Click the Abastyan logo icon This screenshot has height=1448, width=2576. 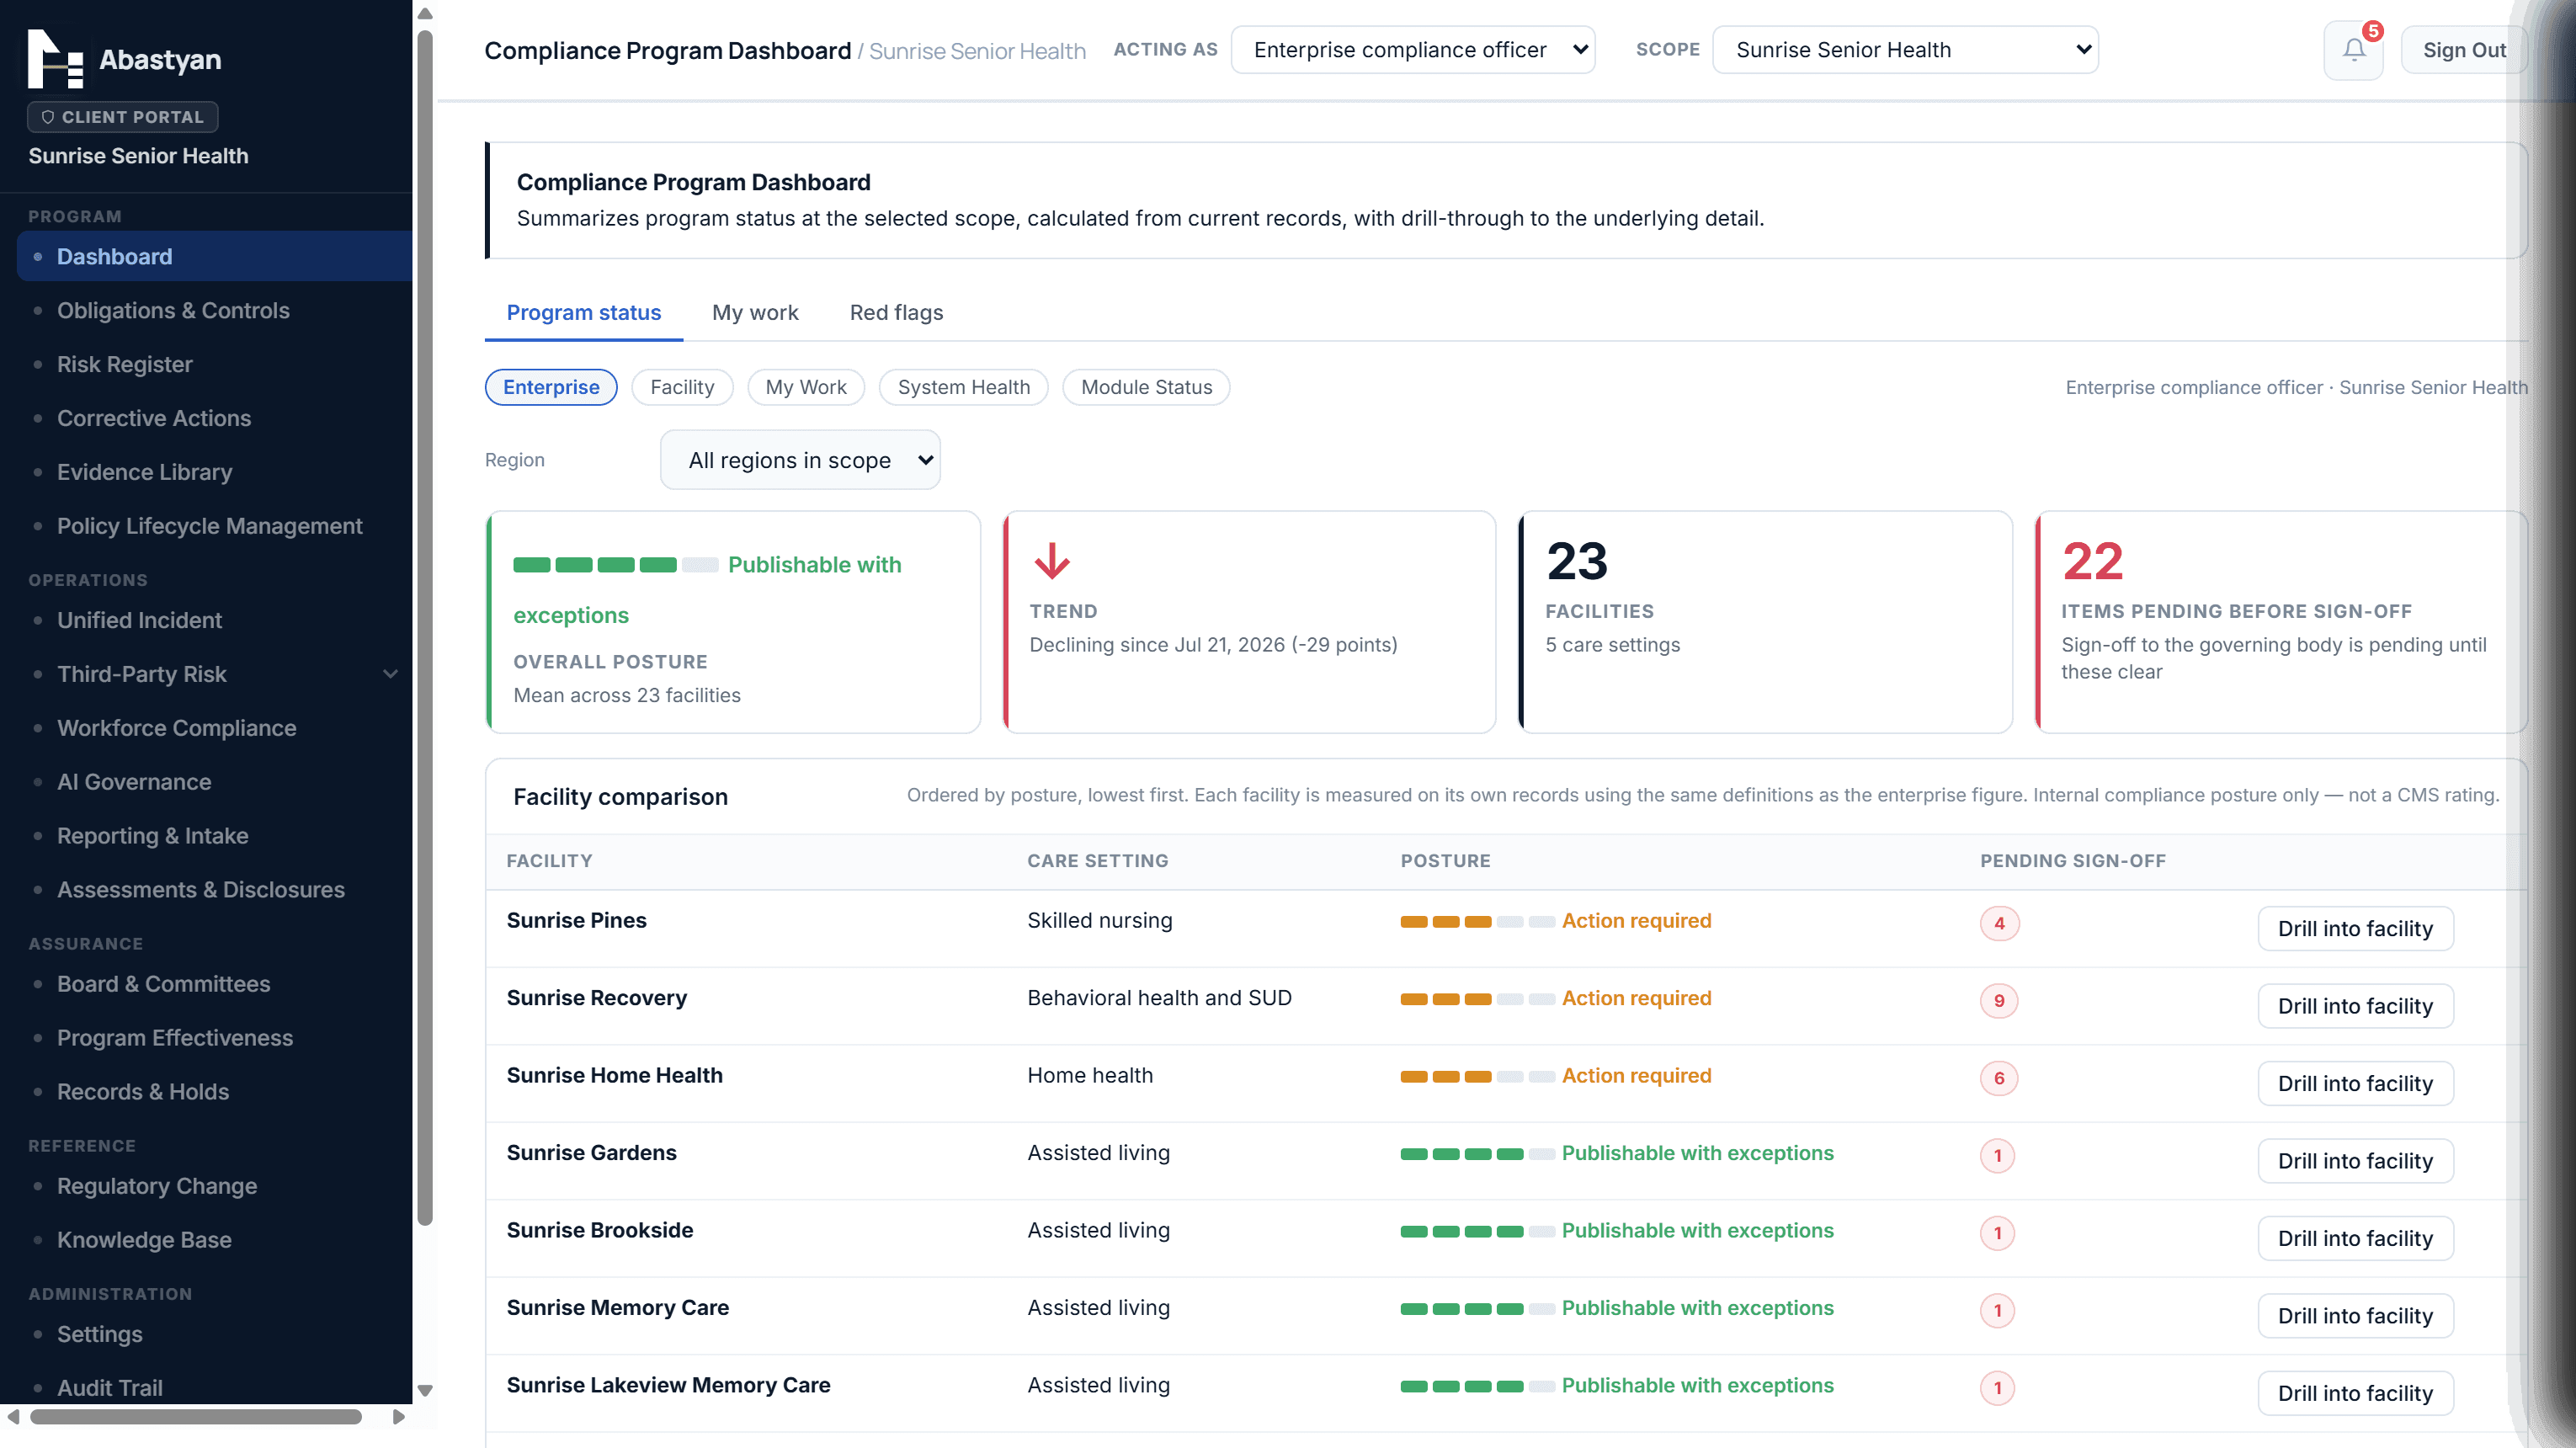(x=55, y=59)
